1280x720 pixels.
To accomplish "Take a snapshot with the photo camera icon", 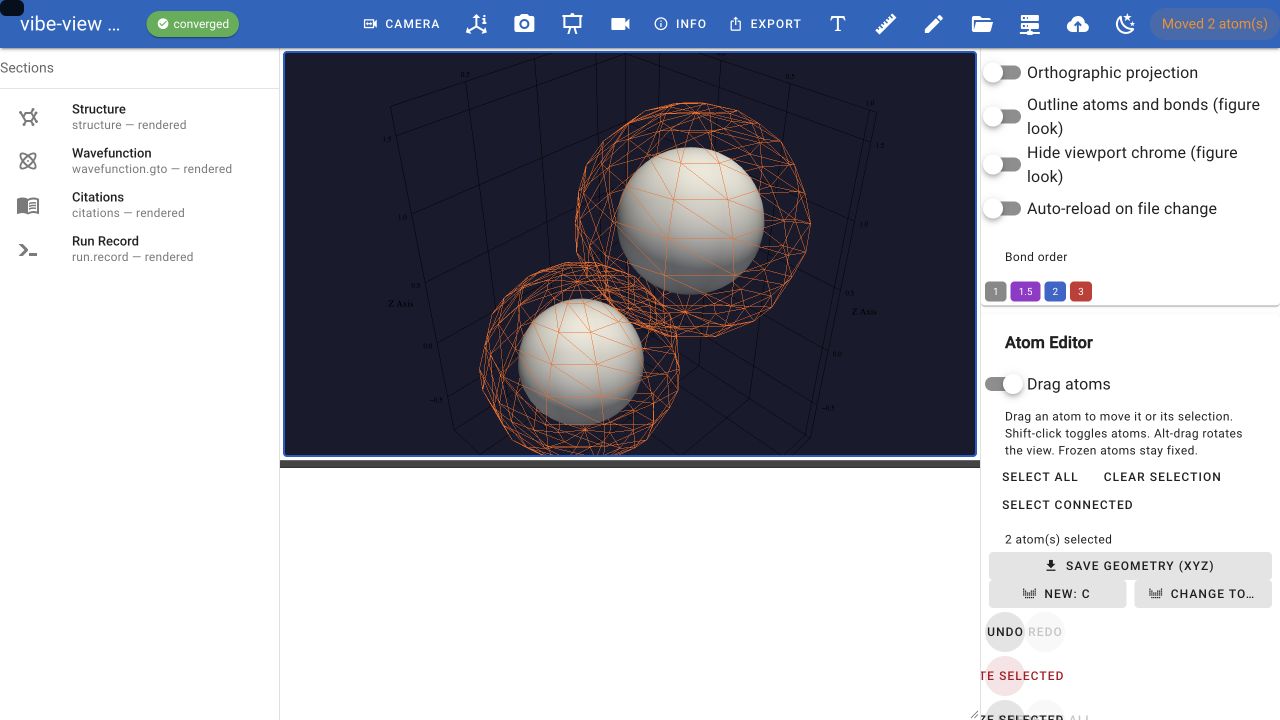I will pyautogui.click(x=524, y=24).
